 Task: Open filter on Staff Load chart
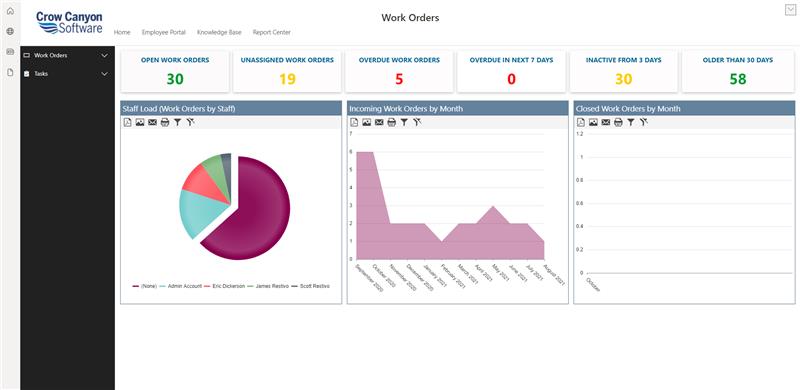[178, 123]
